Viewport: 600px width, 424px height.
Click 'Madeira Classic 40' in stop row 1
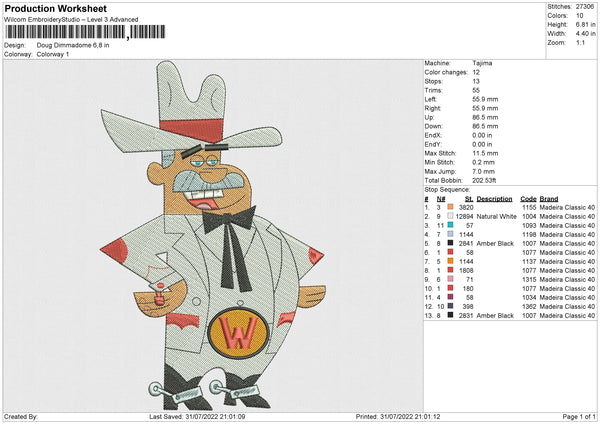point(567,207)
